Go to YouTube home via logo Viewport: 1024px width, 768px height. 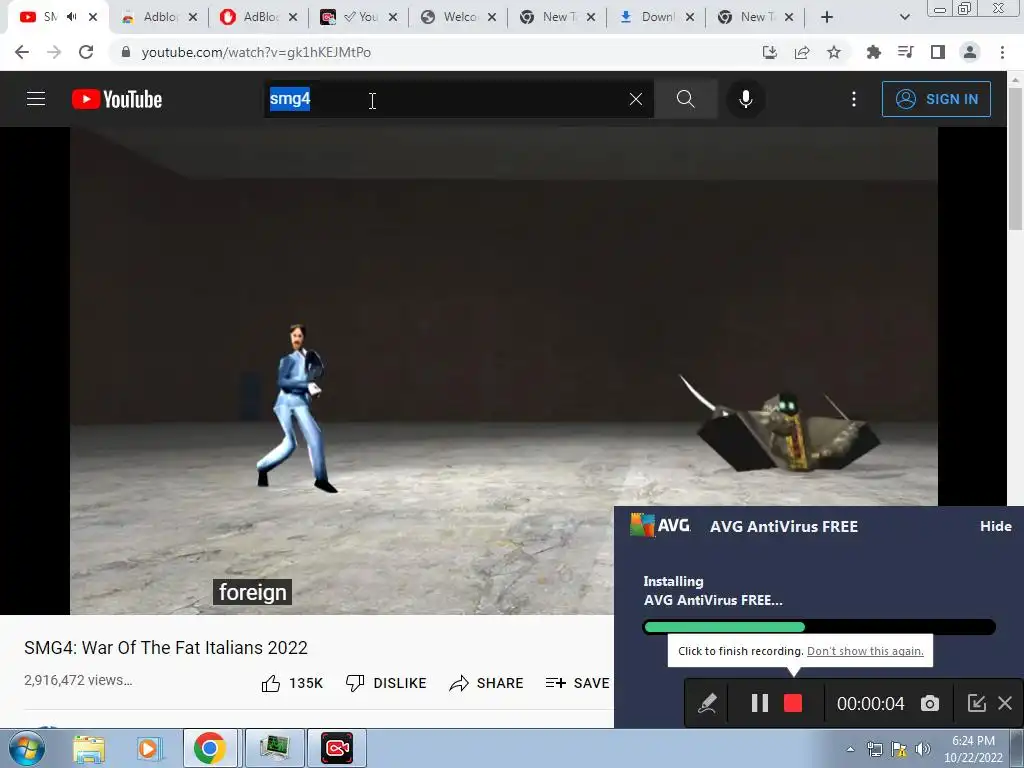coord(117,99)
